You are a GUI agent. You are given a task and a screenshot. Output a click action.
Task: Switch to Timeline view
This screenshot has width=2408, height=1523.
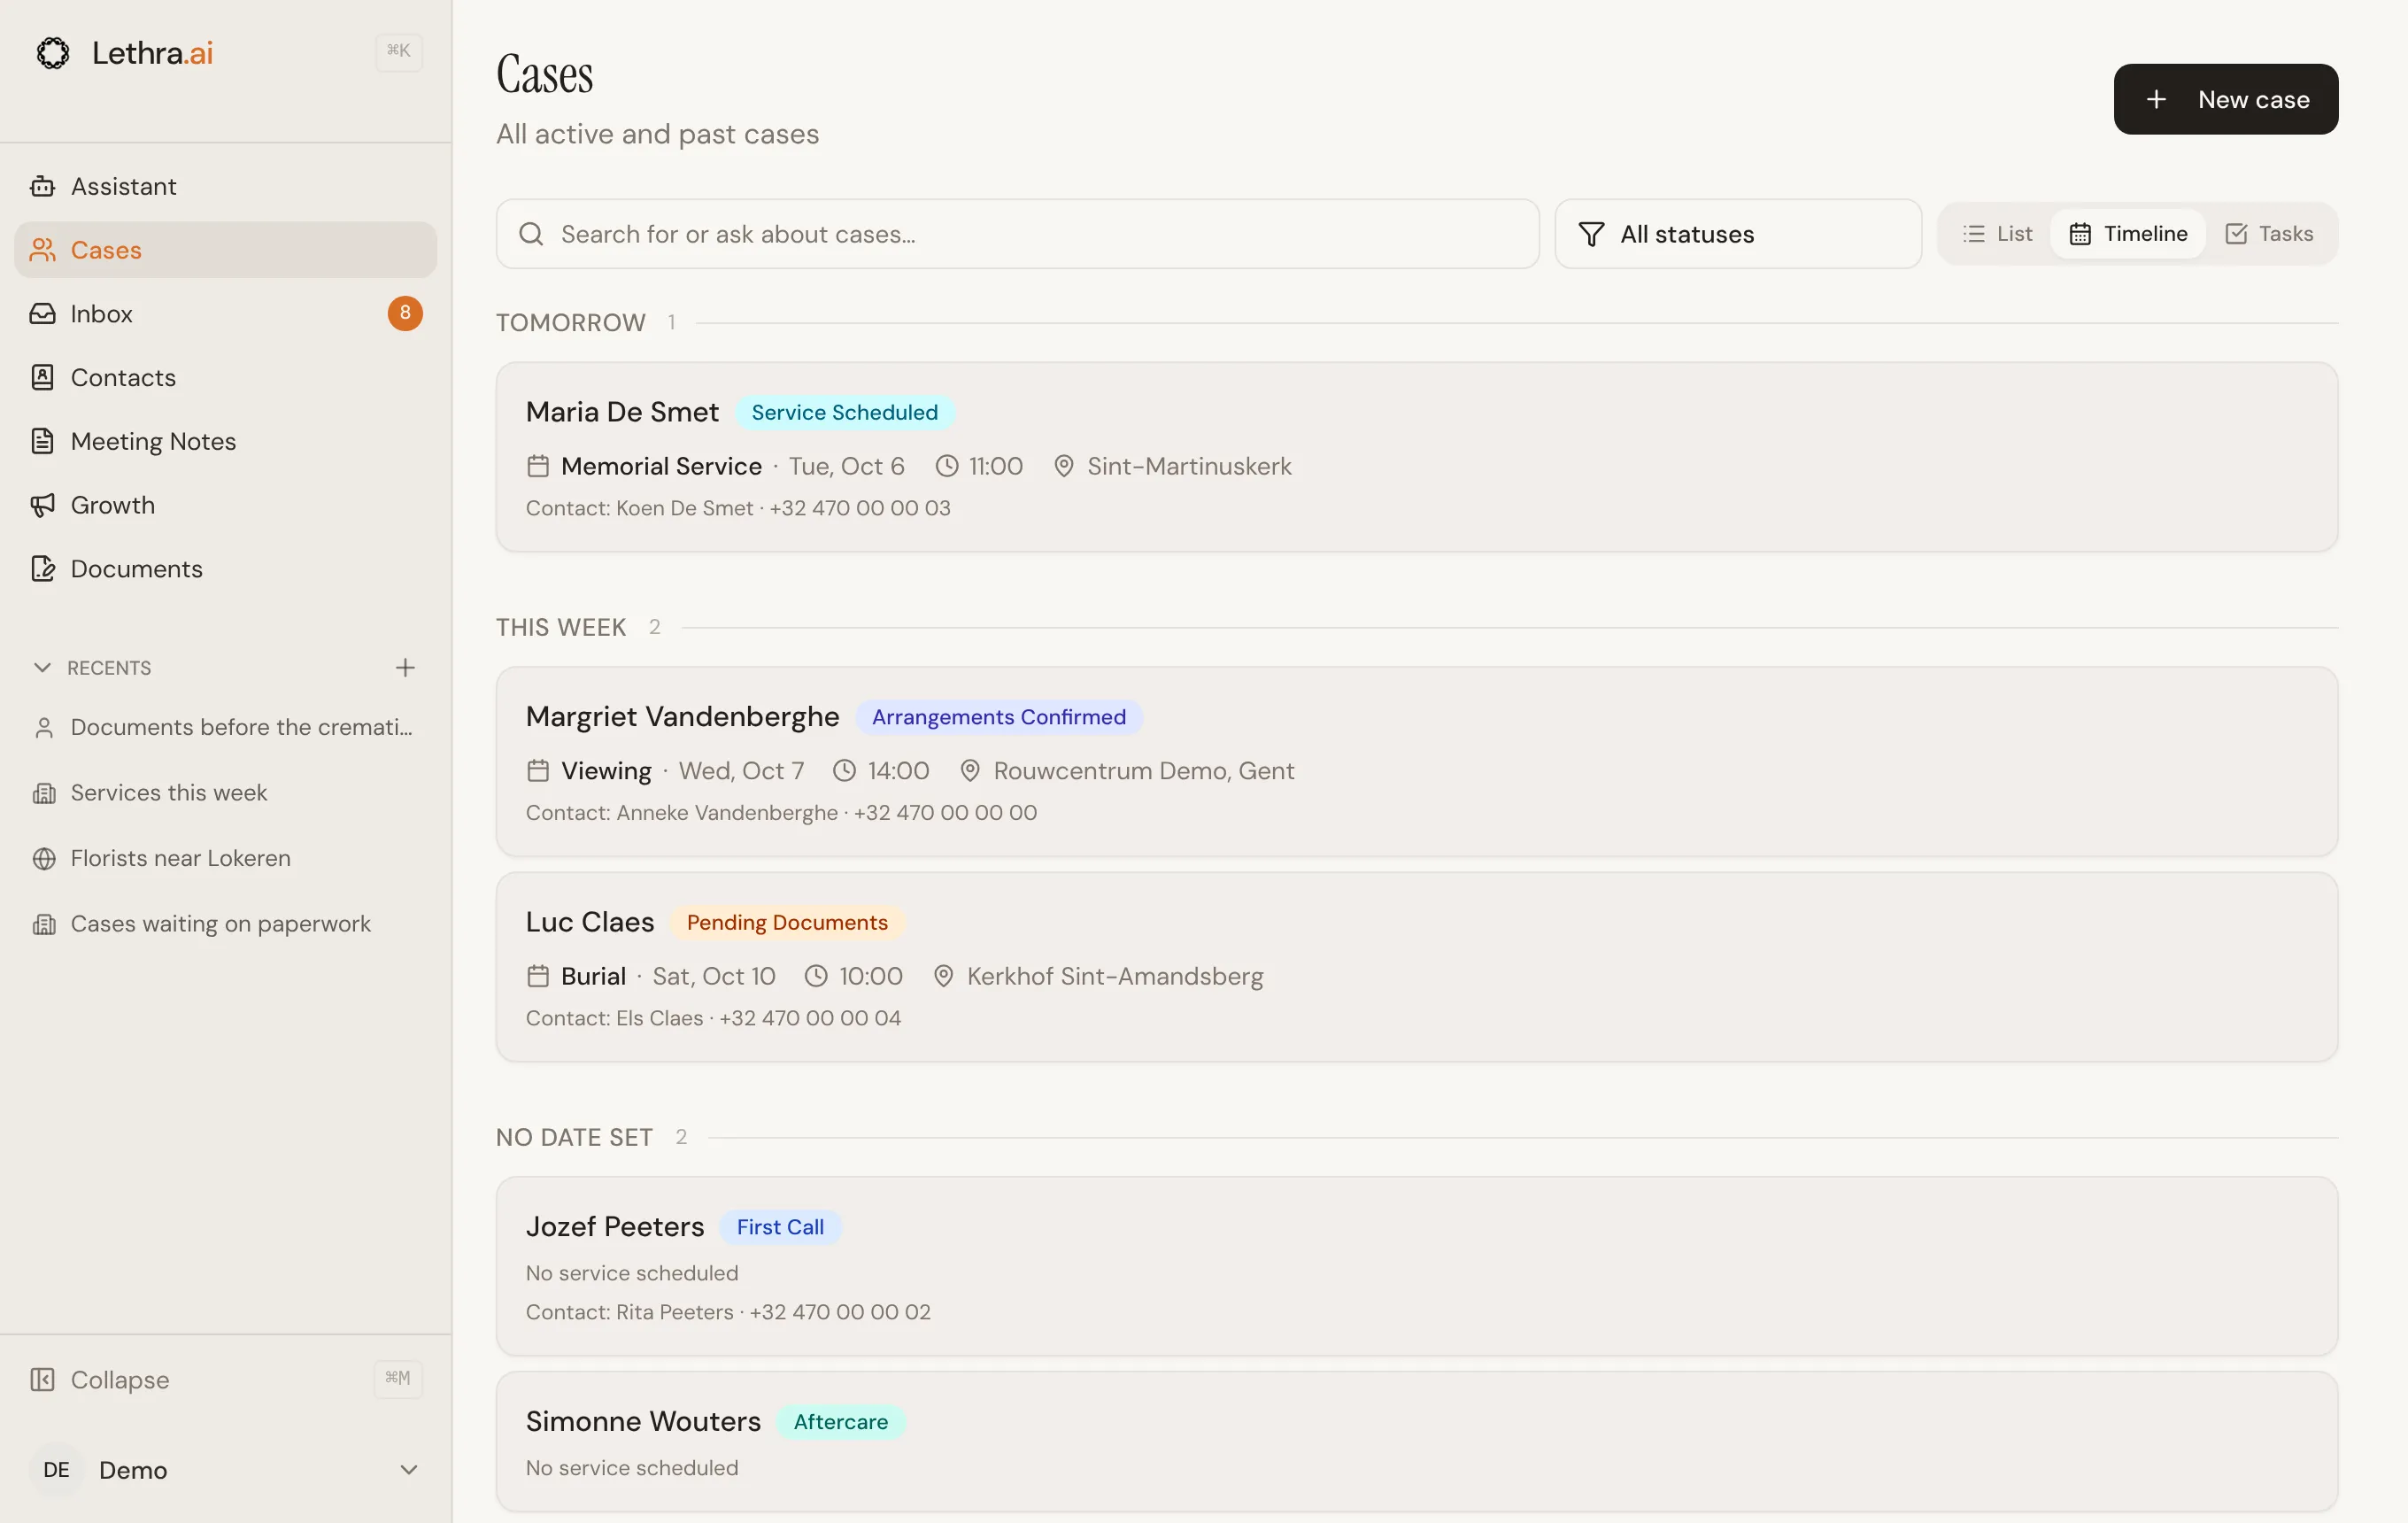pos(2128,234)
